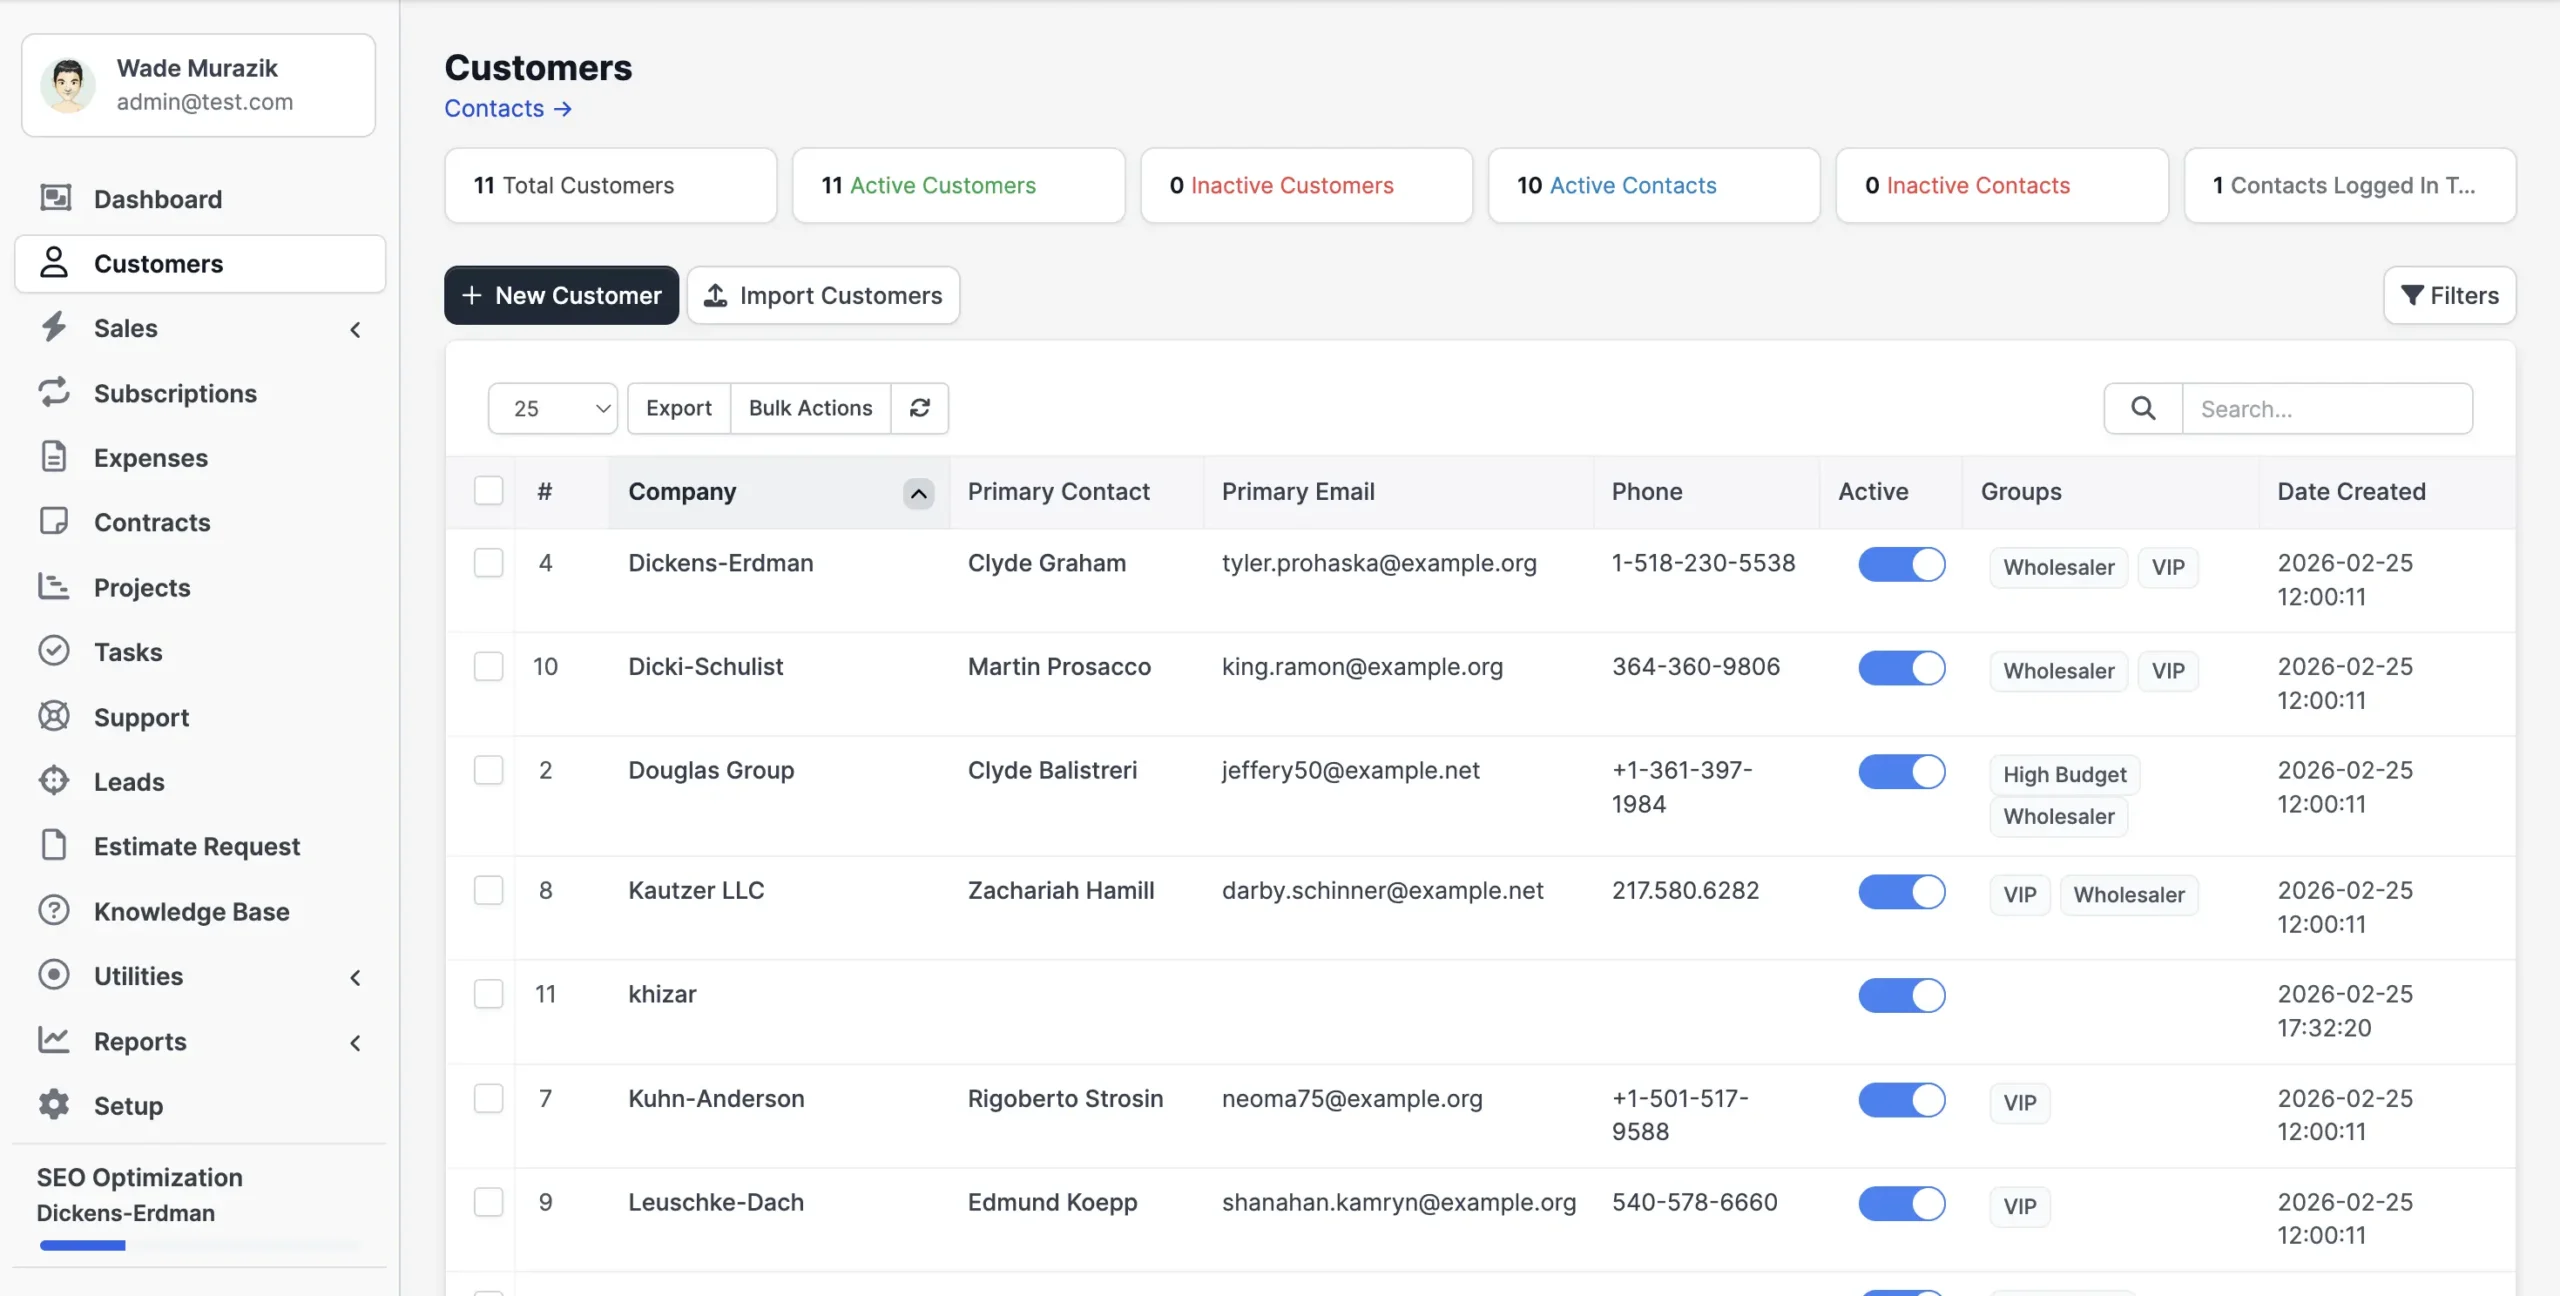
Task: Click the refresh icon next to Bulk Actions
Action: coord(920,408)
